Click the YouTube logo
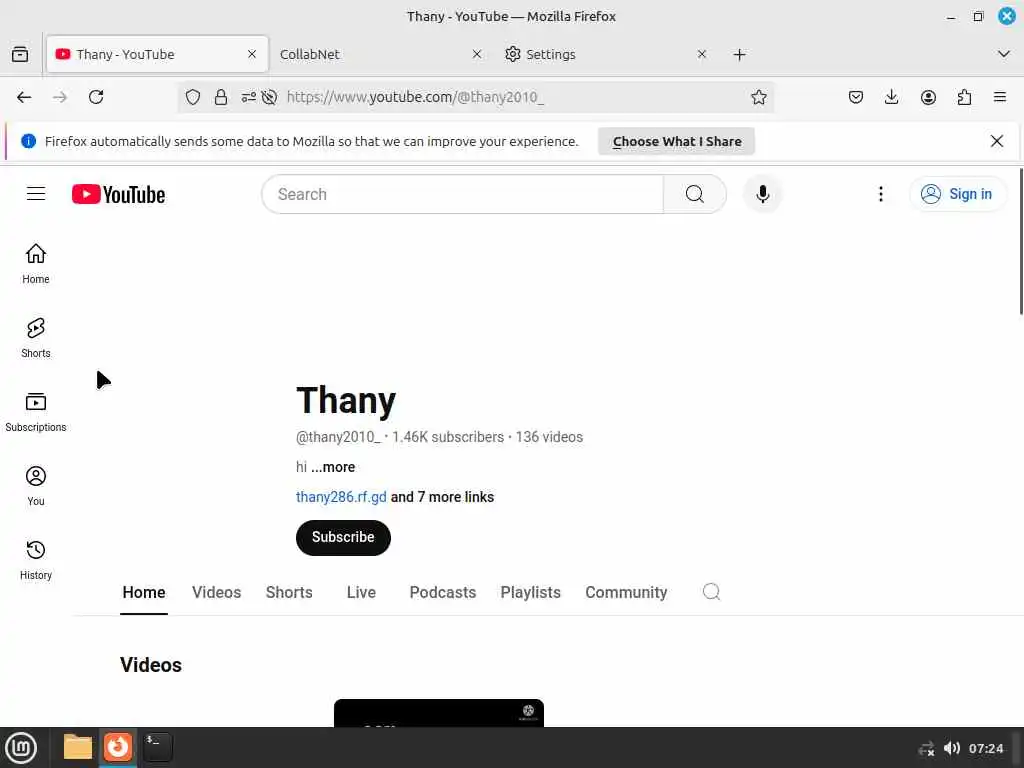This screenshot has height=768, width=1024. click(118, 194)
